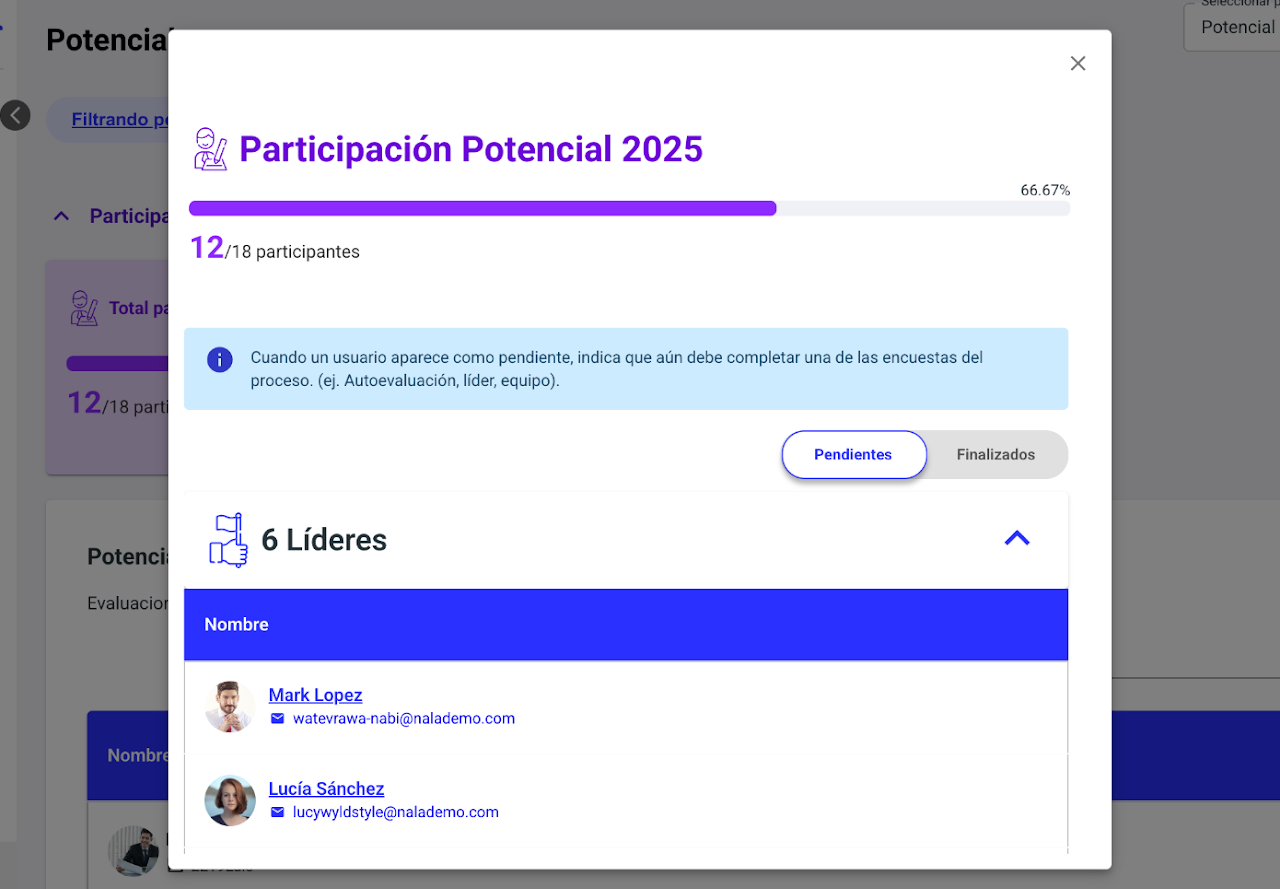The image size is (1280, 889).
Task: Click the flag-and-thumb Líderes icon
Action: 227,540
